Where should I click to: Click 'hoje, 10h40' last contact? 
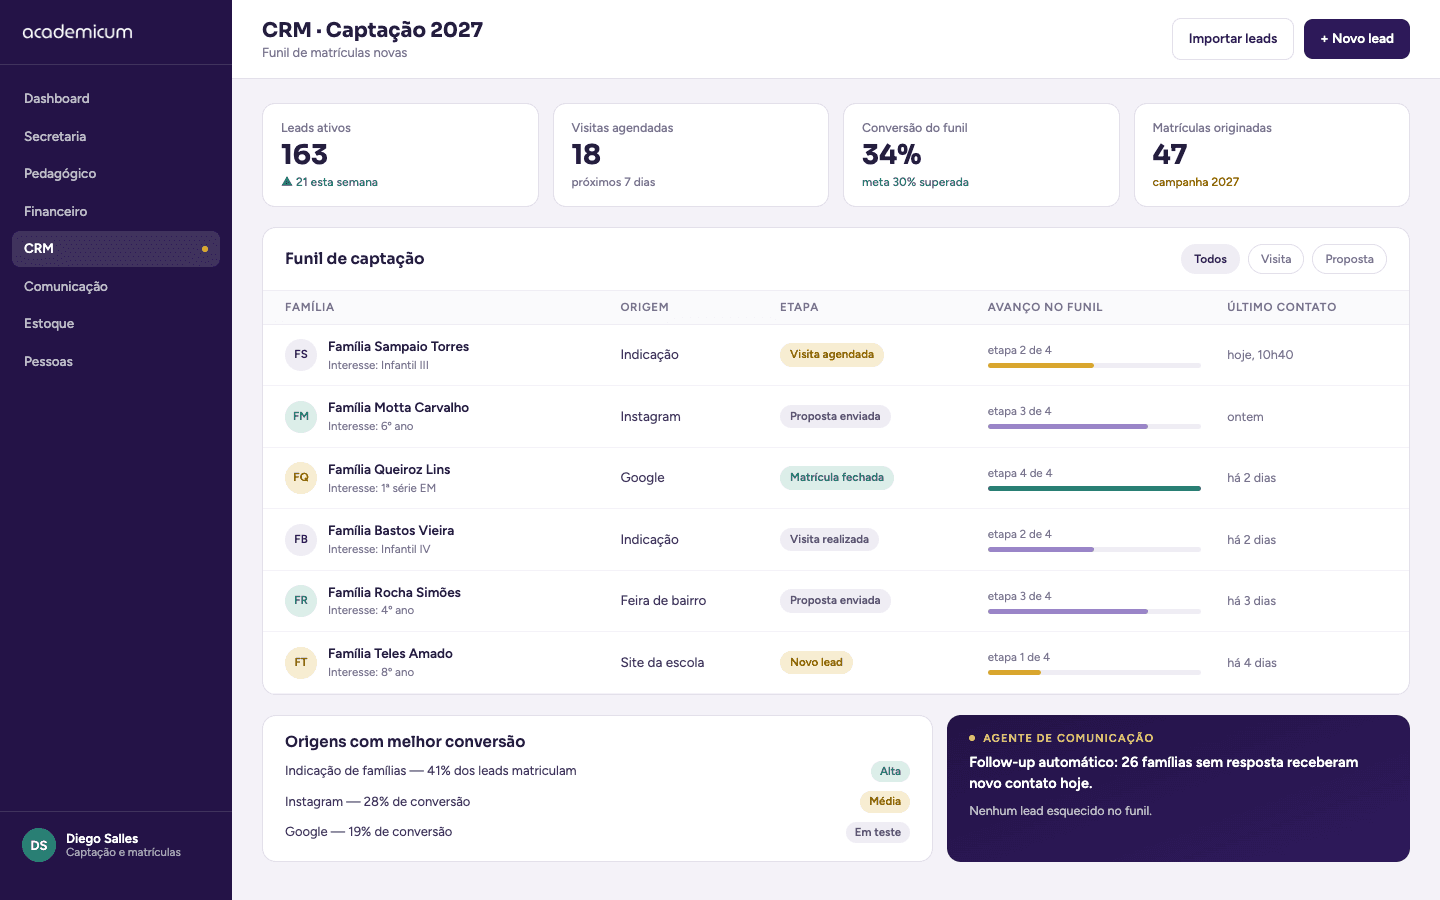tap(1260, 355)
